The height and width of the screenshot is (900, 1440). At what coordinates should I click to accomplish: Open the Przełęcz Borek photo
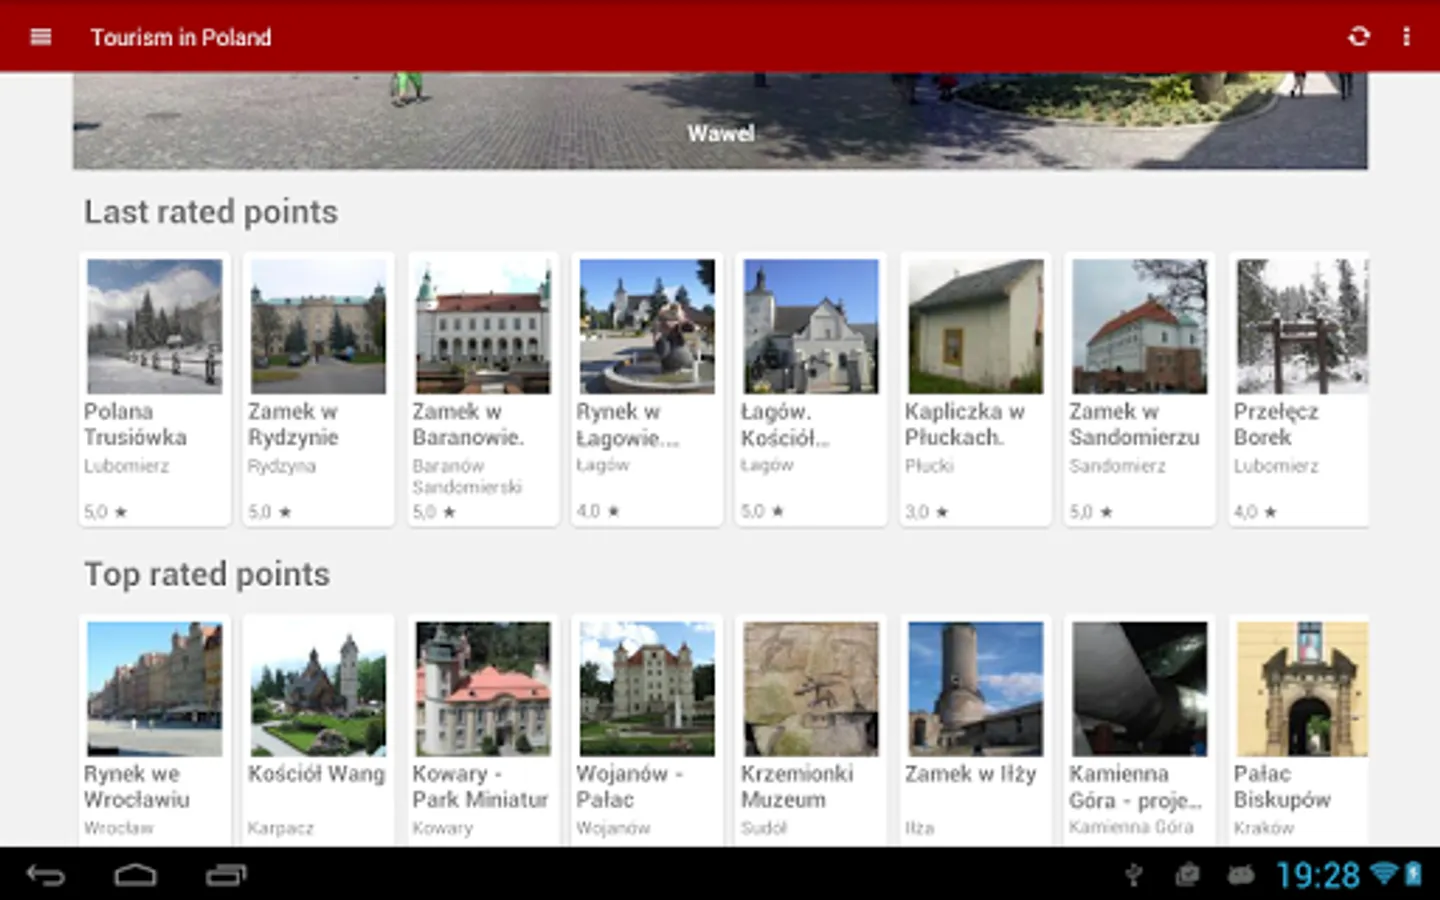point(1302,326)
